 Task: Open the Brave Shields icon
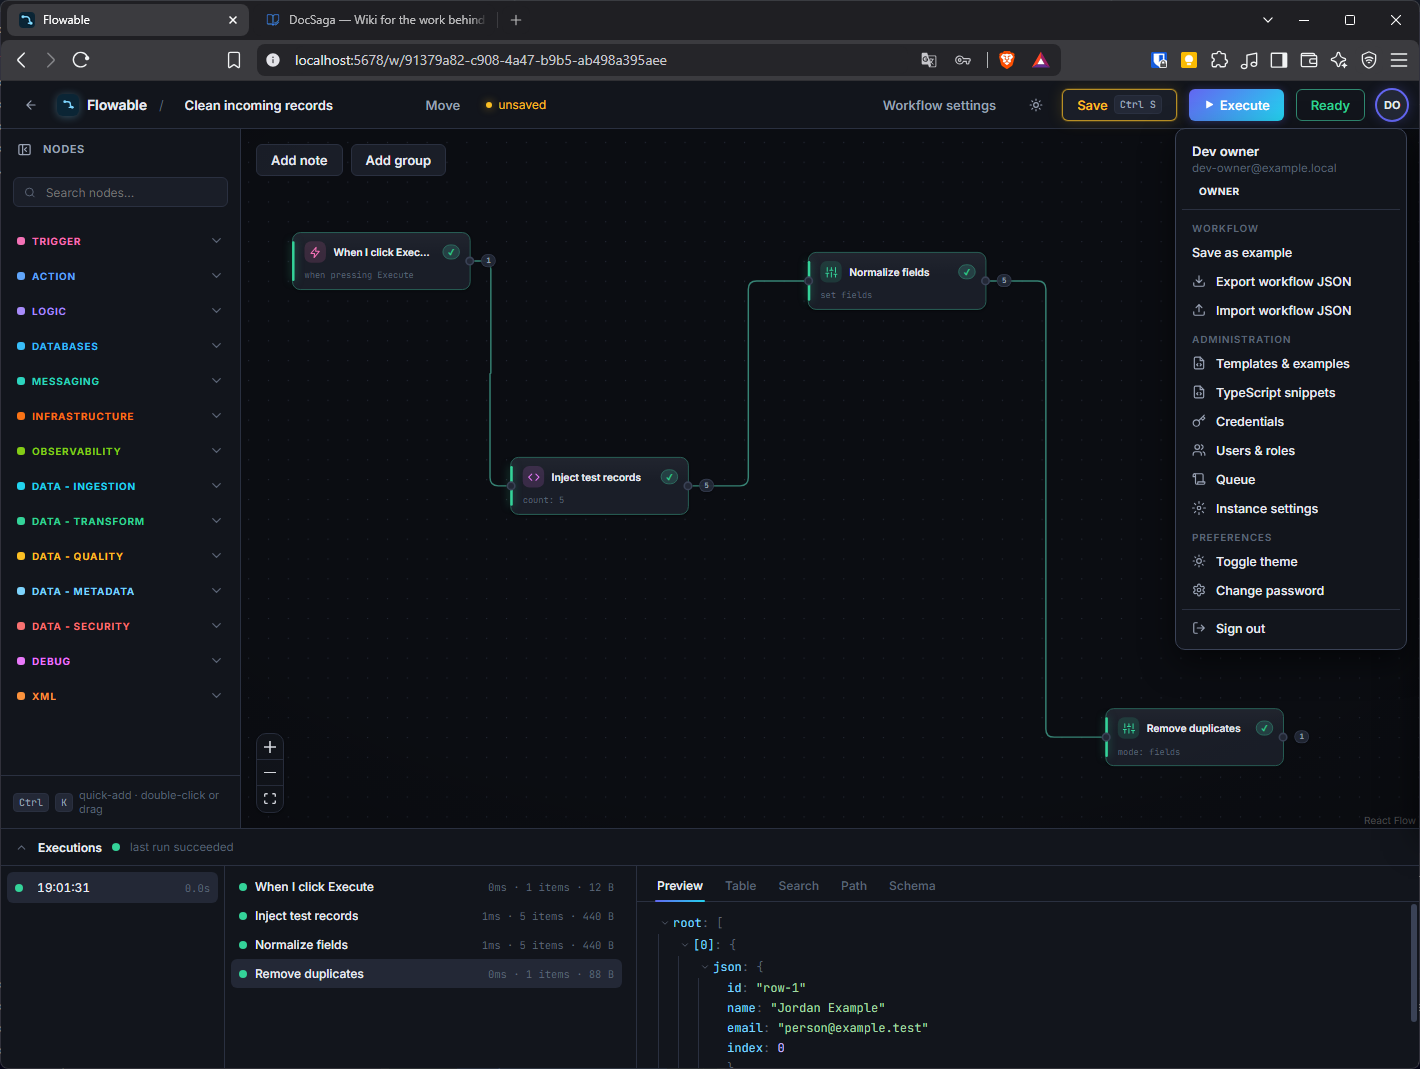pos(1007,60)
